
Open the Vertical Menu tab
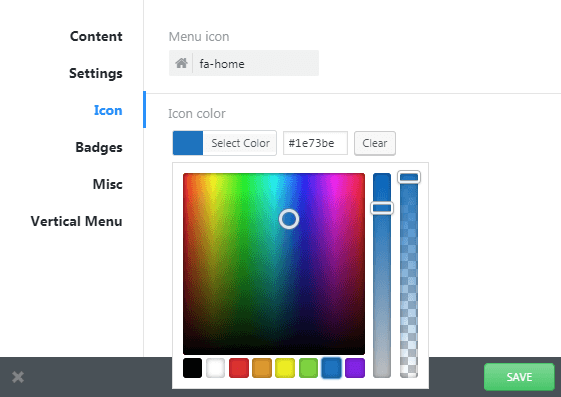(76, 221)
